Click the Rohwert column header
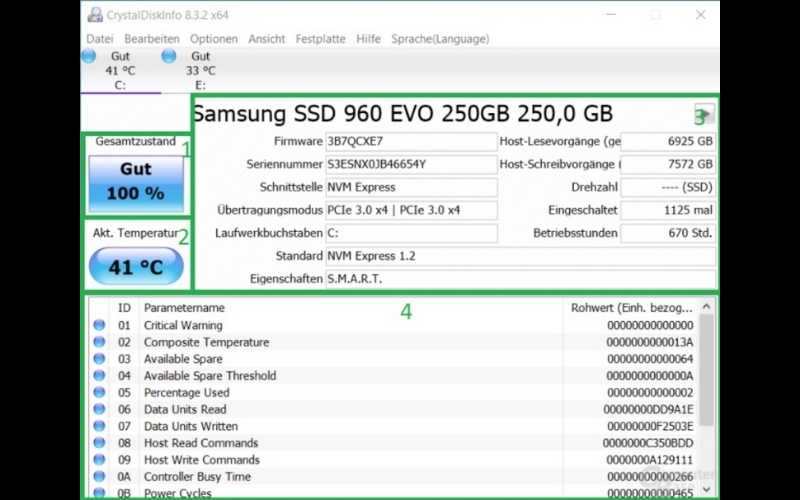 coord(632,308)
